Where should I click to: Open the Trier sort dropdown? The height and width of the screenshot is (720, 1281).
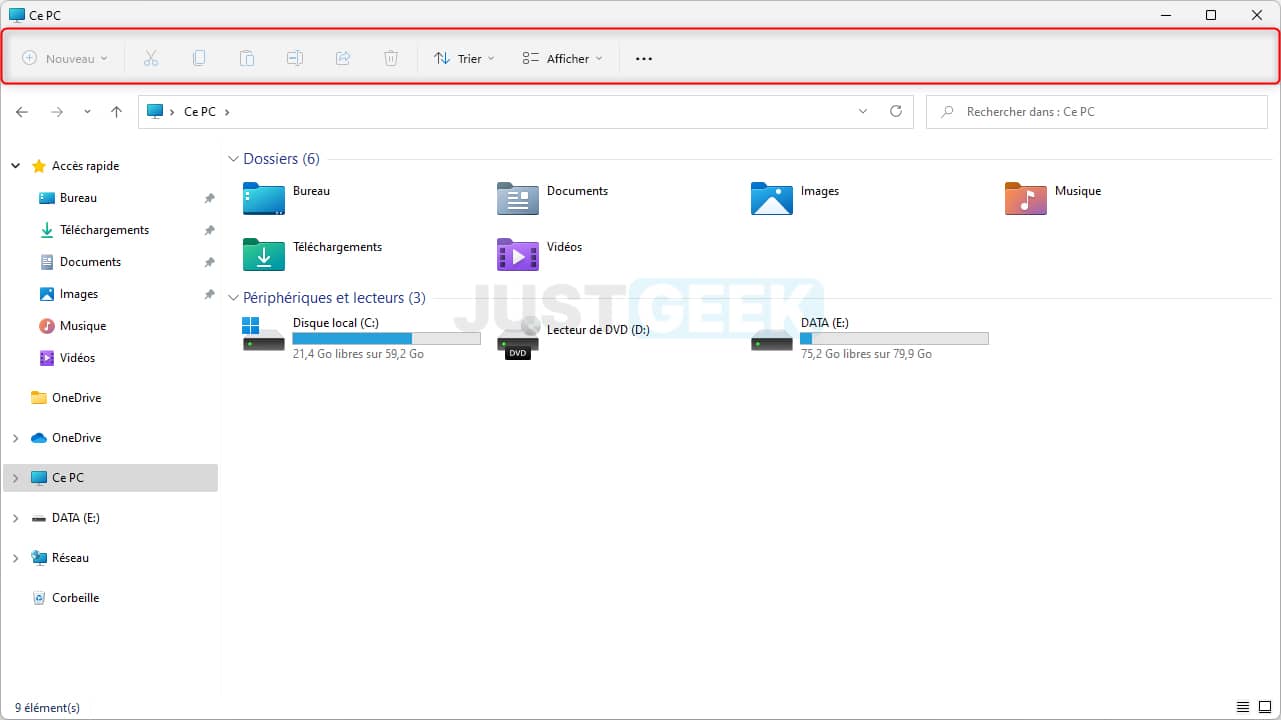click(x=464, y=59)
